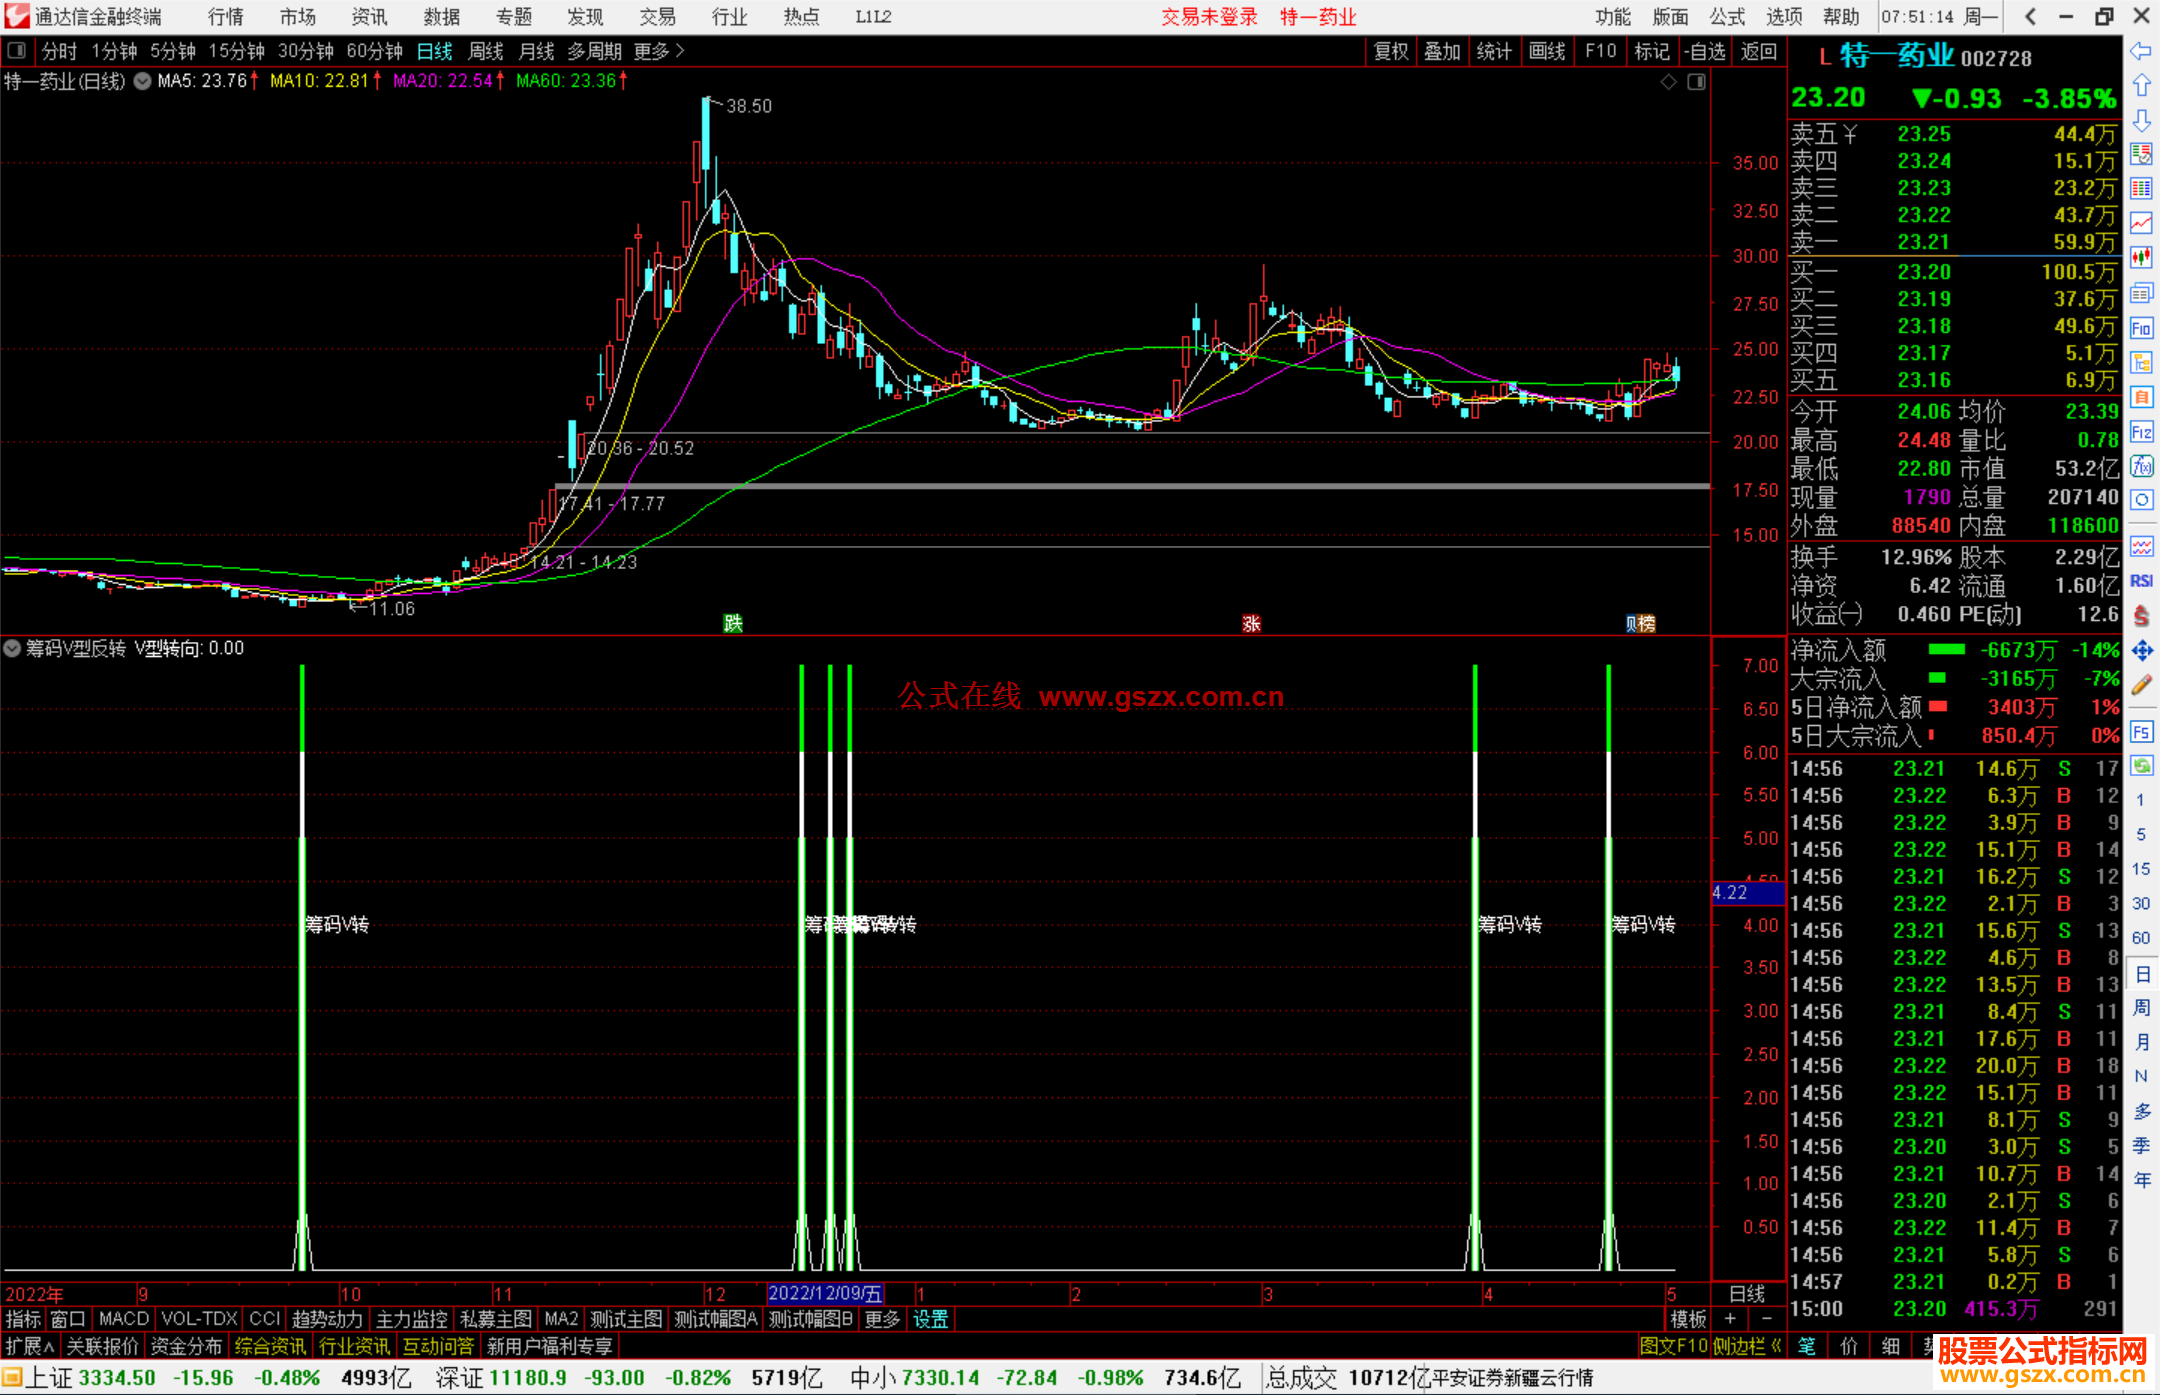Click the 设置 link in indicator bar

tap(930, 1319)
